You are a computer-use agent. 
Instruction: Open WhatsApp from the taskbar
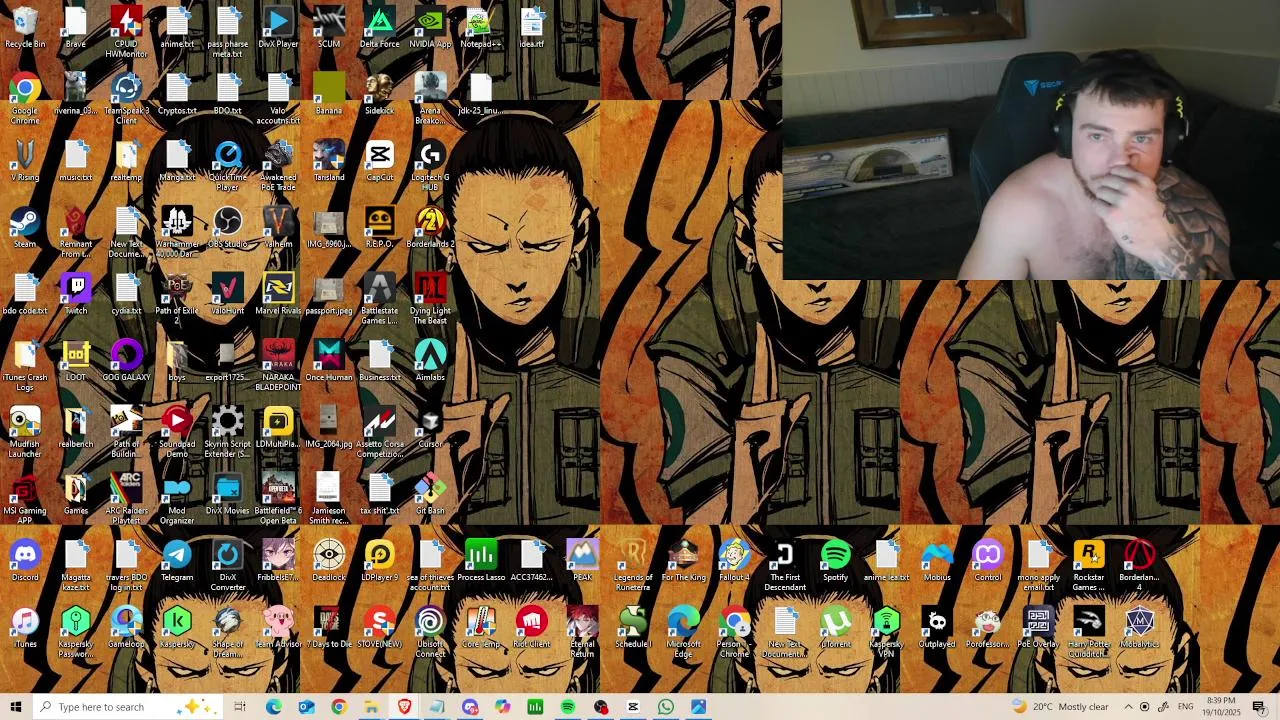tap(666, 707)
